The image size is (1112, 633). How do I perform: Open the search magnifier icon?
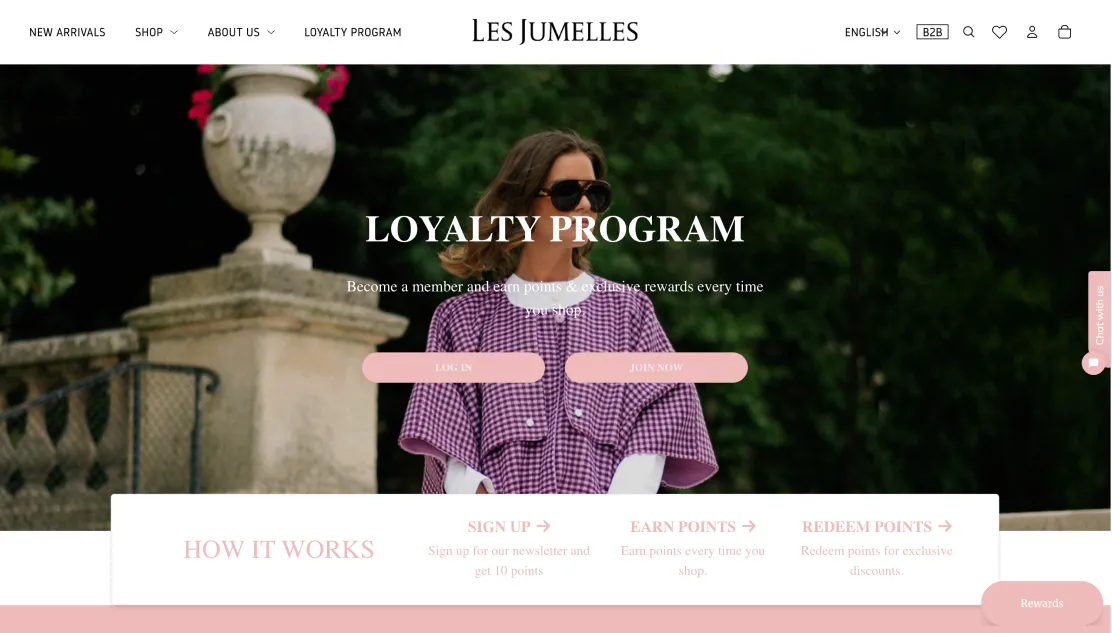pyautogui.click(x=968, y=32)
